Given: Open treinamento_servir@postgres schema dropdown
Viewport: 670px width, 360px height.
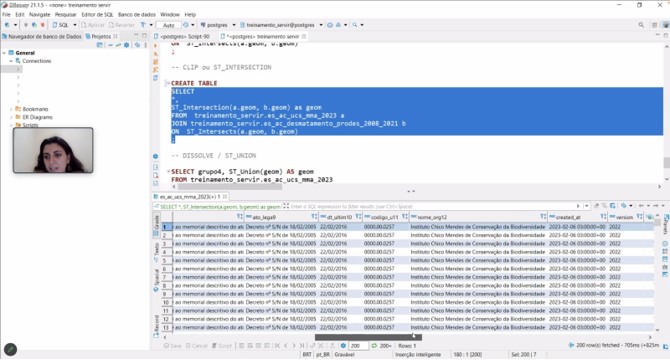Looking at the screenshot, I should (321, 25).
